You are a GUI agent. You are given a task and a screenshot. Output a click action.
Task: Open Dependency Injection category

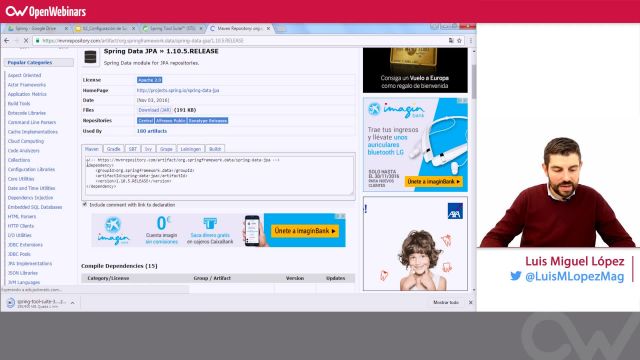click(x=31, y=198)
